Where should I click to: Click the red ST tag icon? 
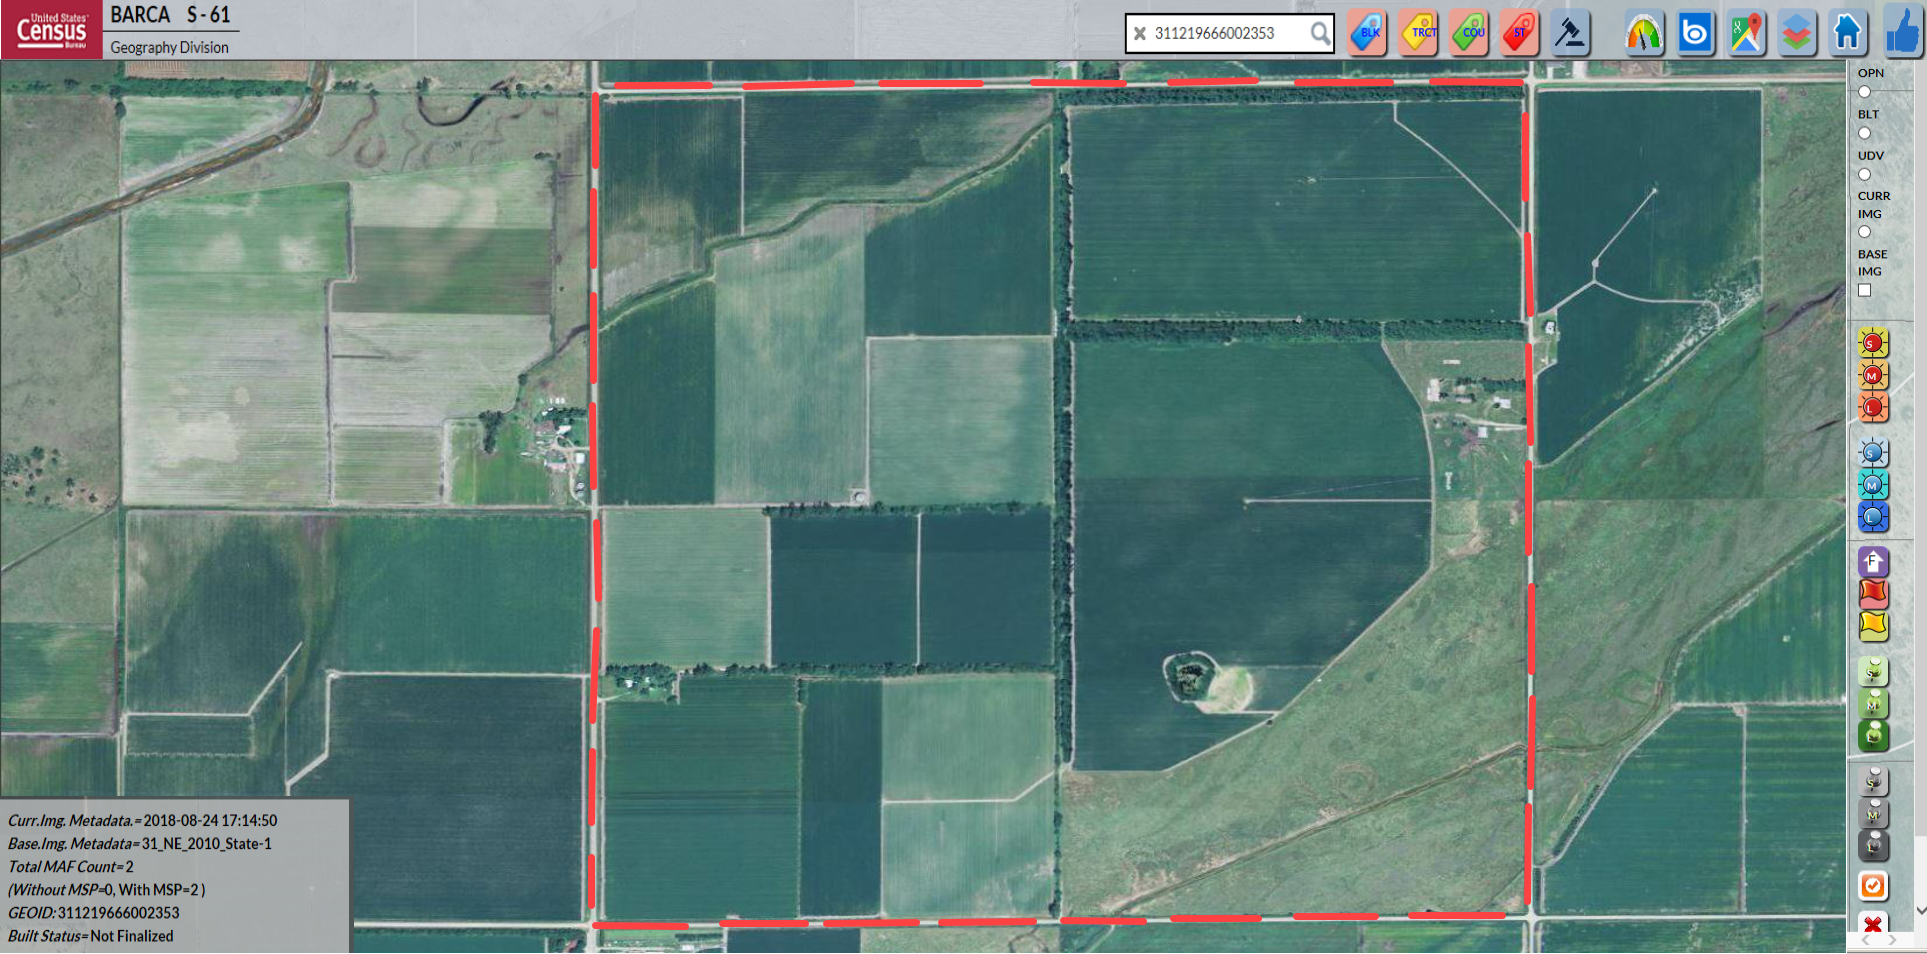(x=1520, y=33)
